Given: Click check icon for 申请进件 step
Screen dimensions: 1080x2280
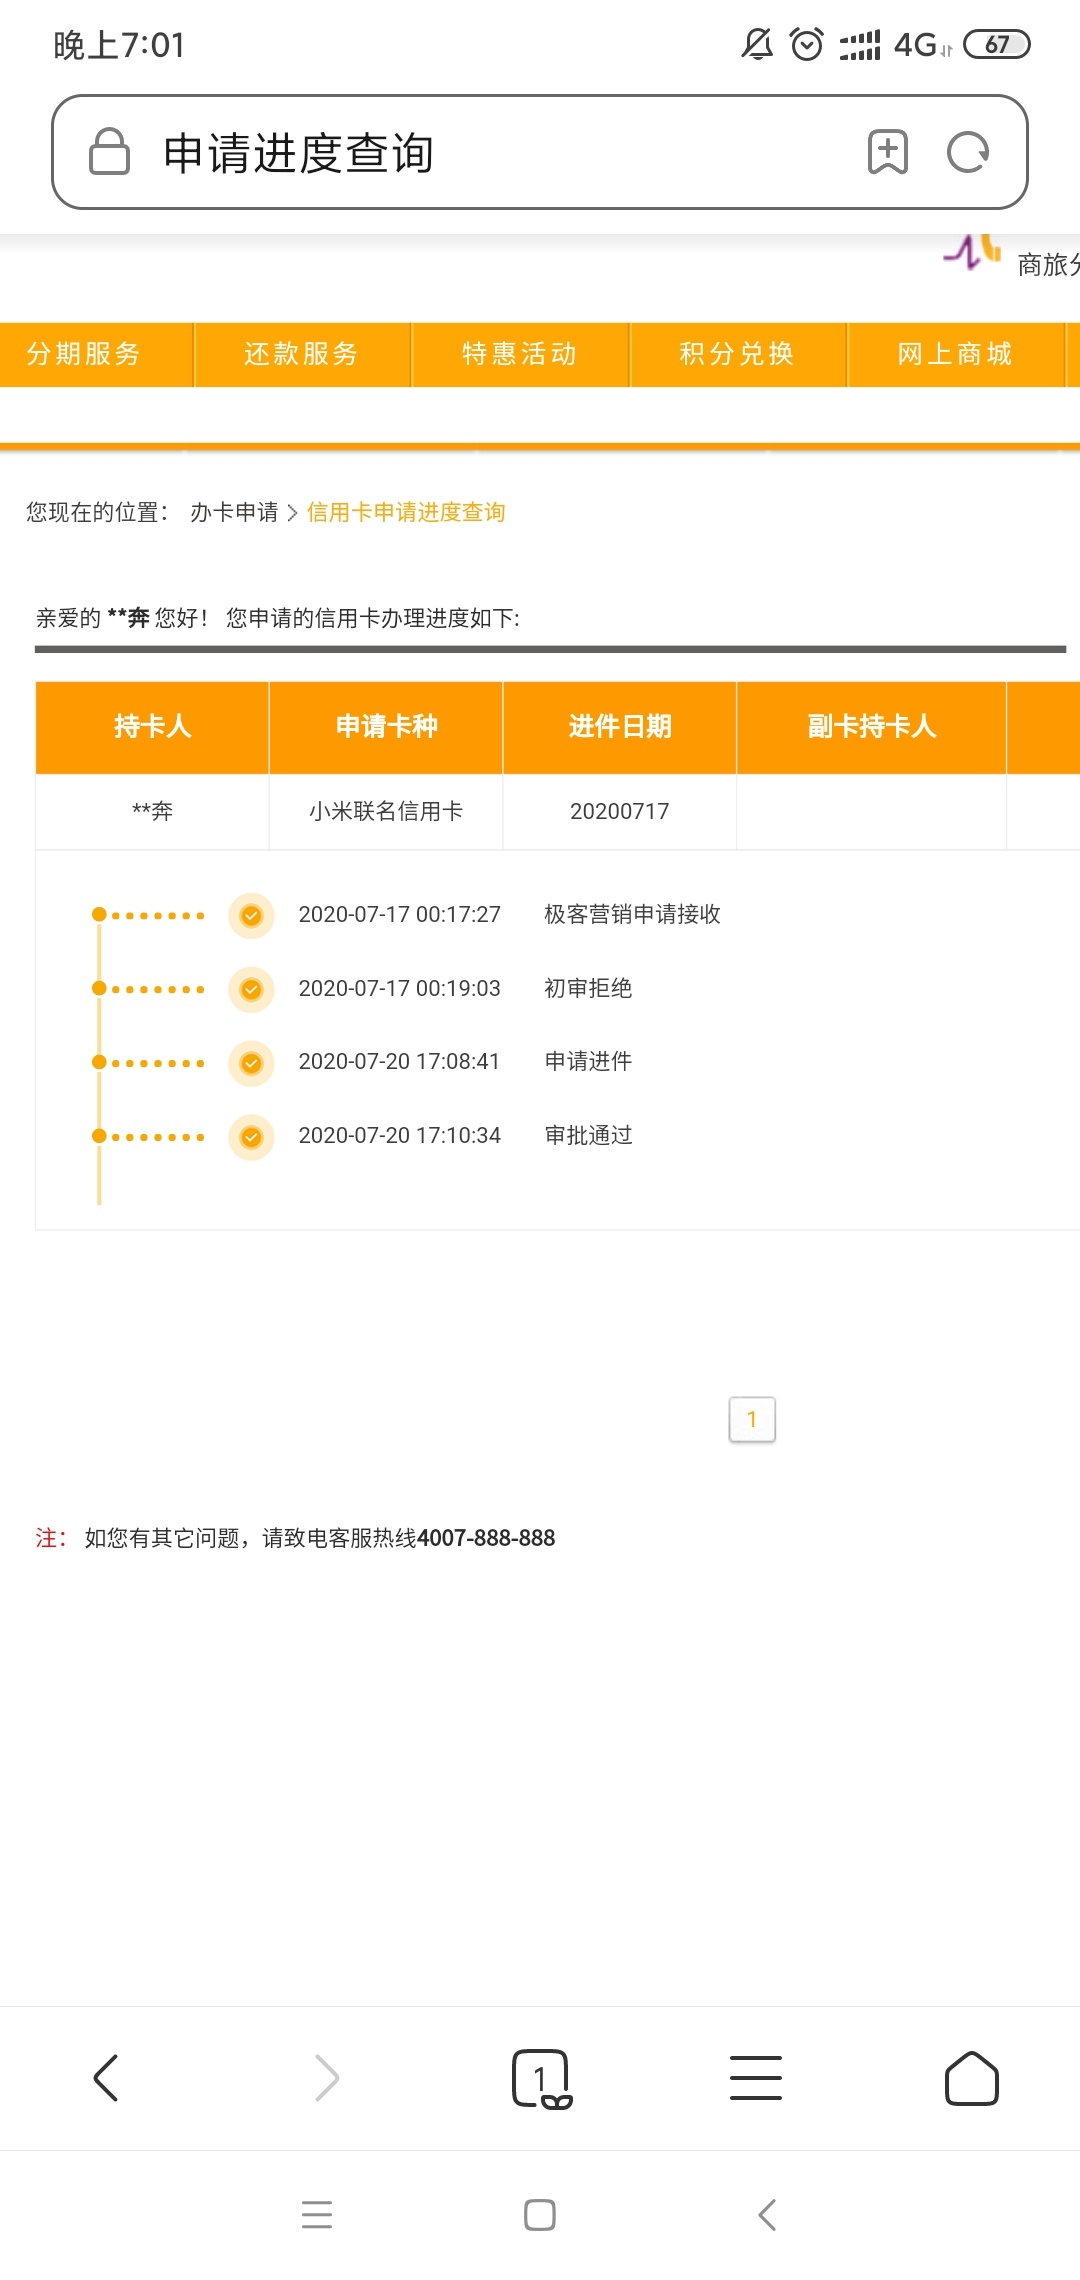Looking at the screenshot, I should [x=251, y=1063].
